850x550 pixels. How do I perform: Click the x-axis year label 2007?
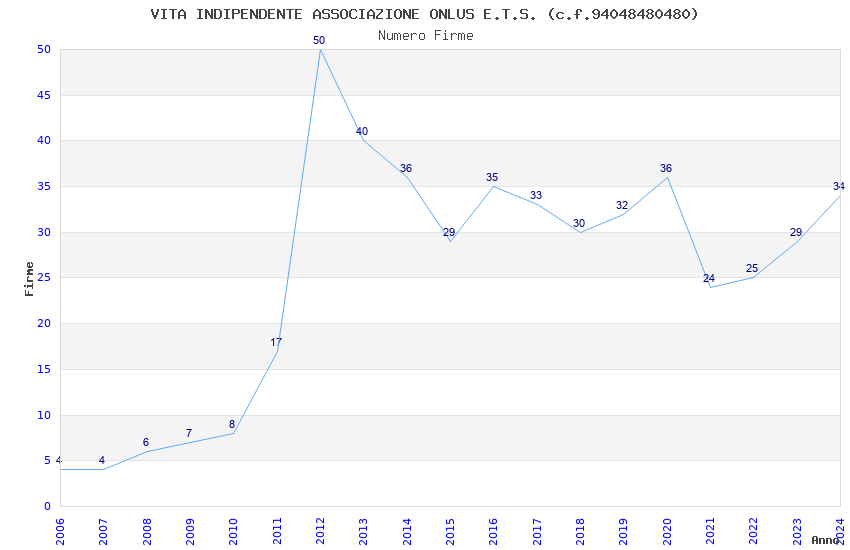[104, 531]
